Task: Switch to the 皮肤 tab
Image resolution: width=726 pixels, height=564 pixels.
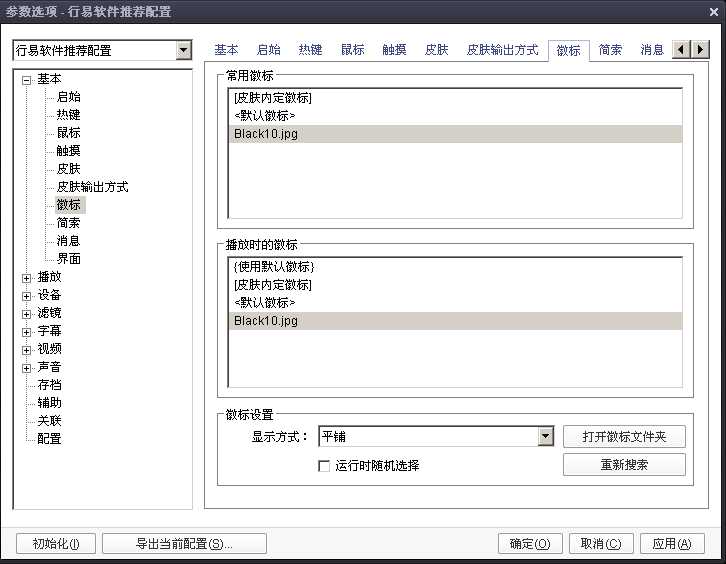Action: pos(437,50)
